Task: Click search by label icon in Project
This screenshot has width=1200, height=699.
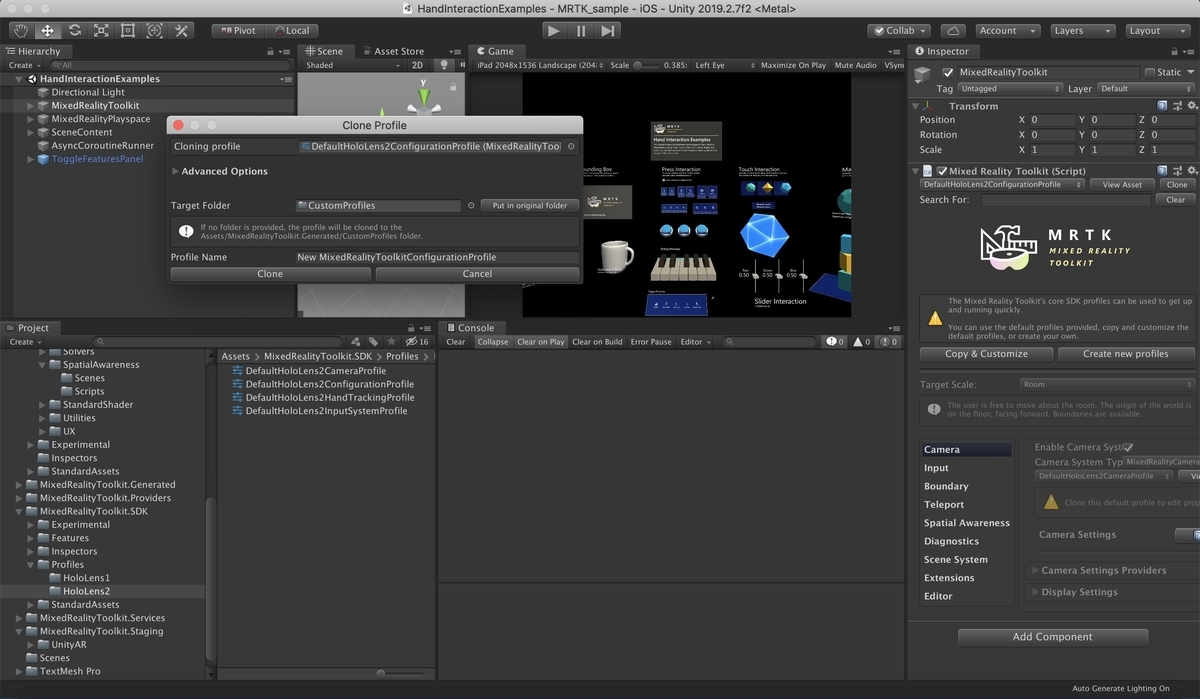Action: (x=373, y=342)
